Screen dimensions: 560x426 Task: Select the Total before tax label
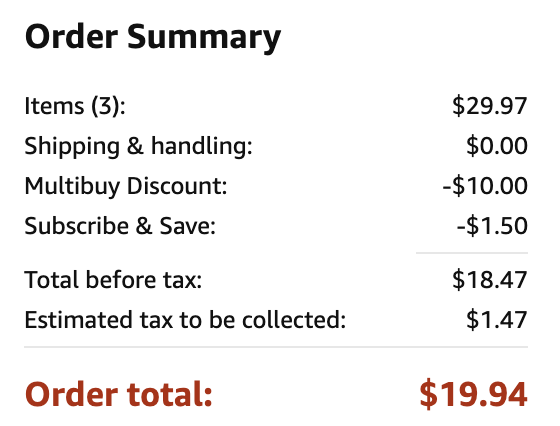pyautogui.click(x=113, y=280)
